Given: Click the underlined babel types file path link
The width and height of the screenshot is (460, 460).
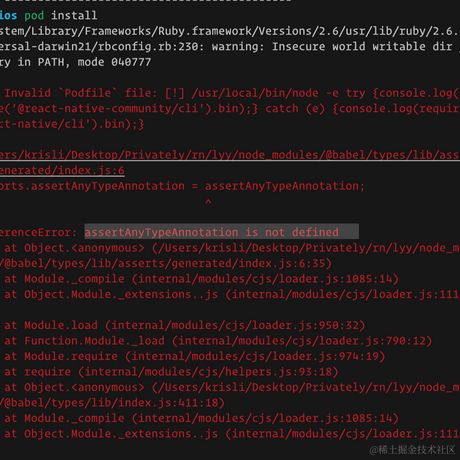Looking at the screenshot, I should [230, 155].
